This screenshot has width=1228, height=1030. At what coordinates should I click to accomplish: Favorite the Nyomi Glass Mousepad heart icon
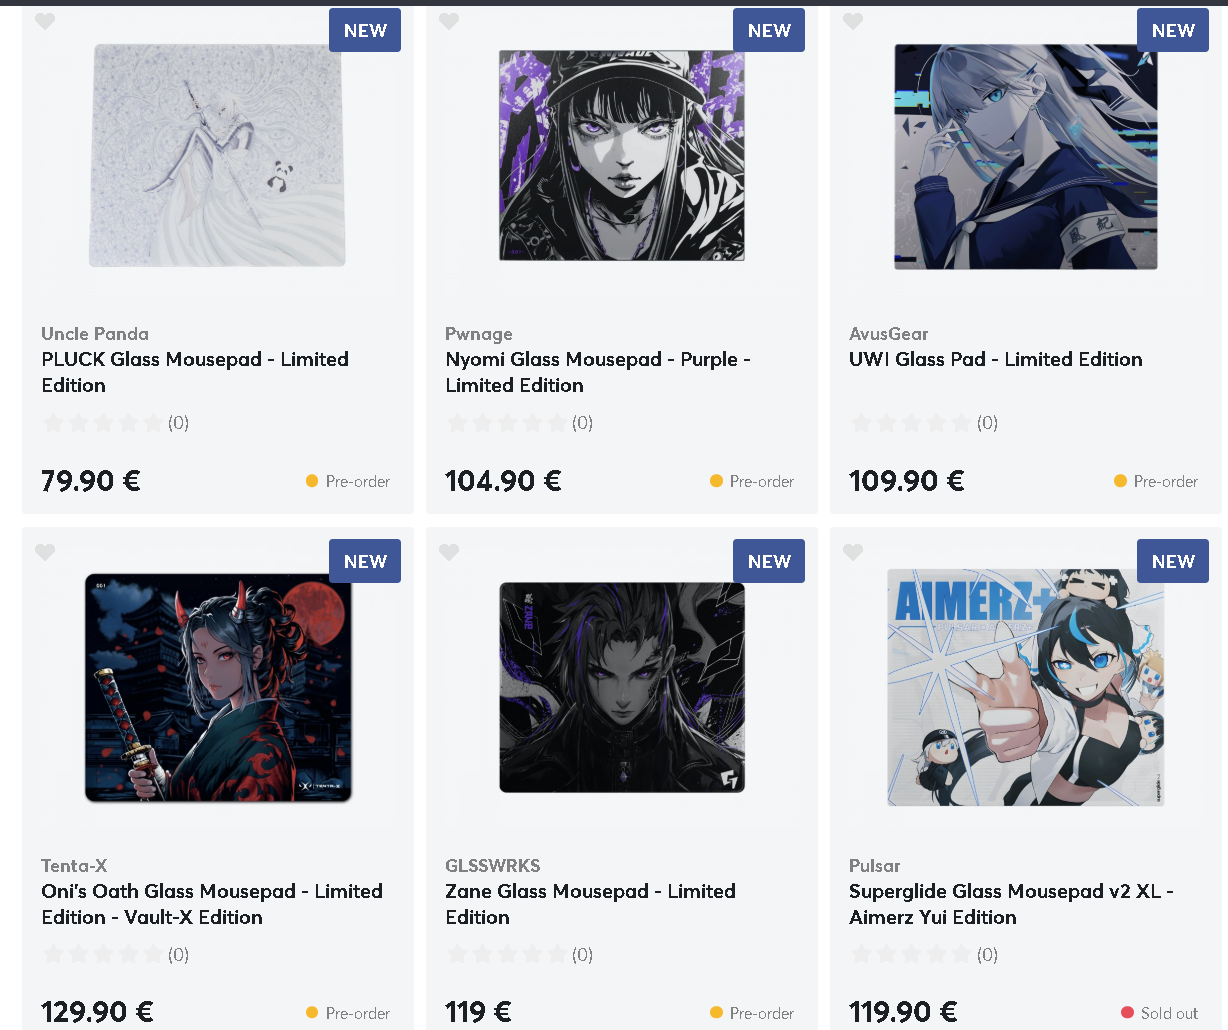pyautogui.click(x=449, y=21)
